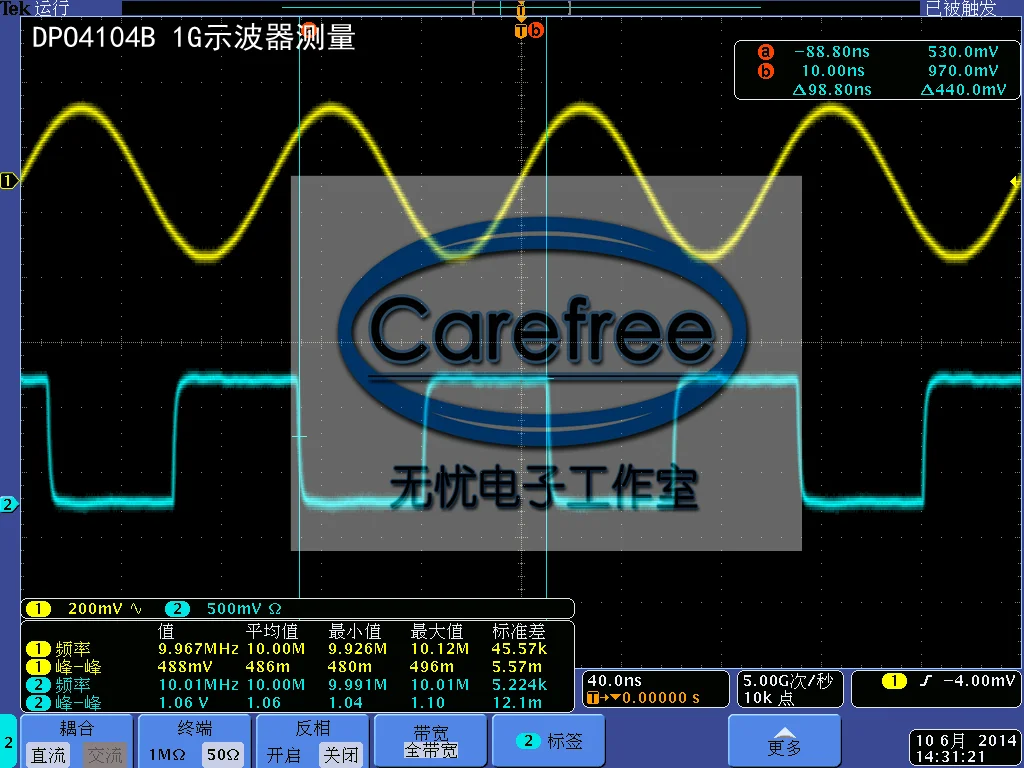1024x768 pixels.
Task: Select 交流 AC coupling option
Action: [105, 755]
